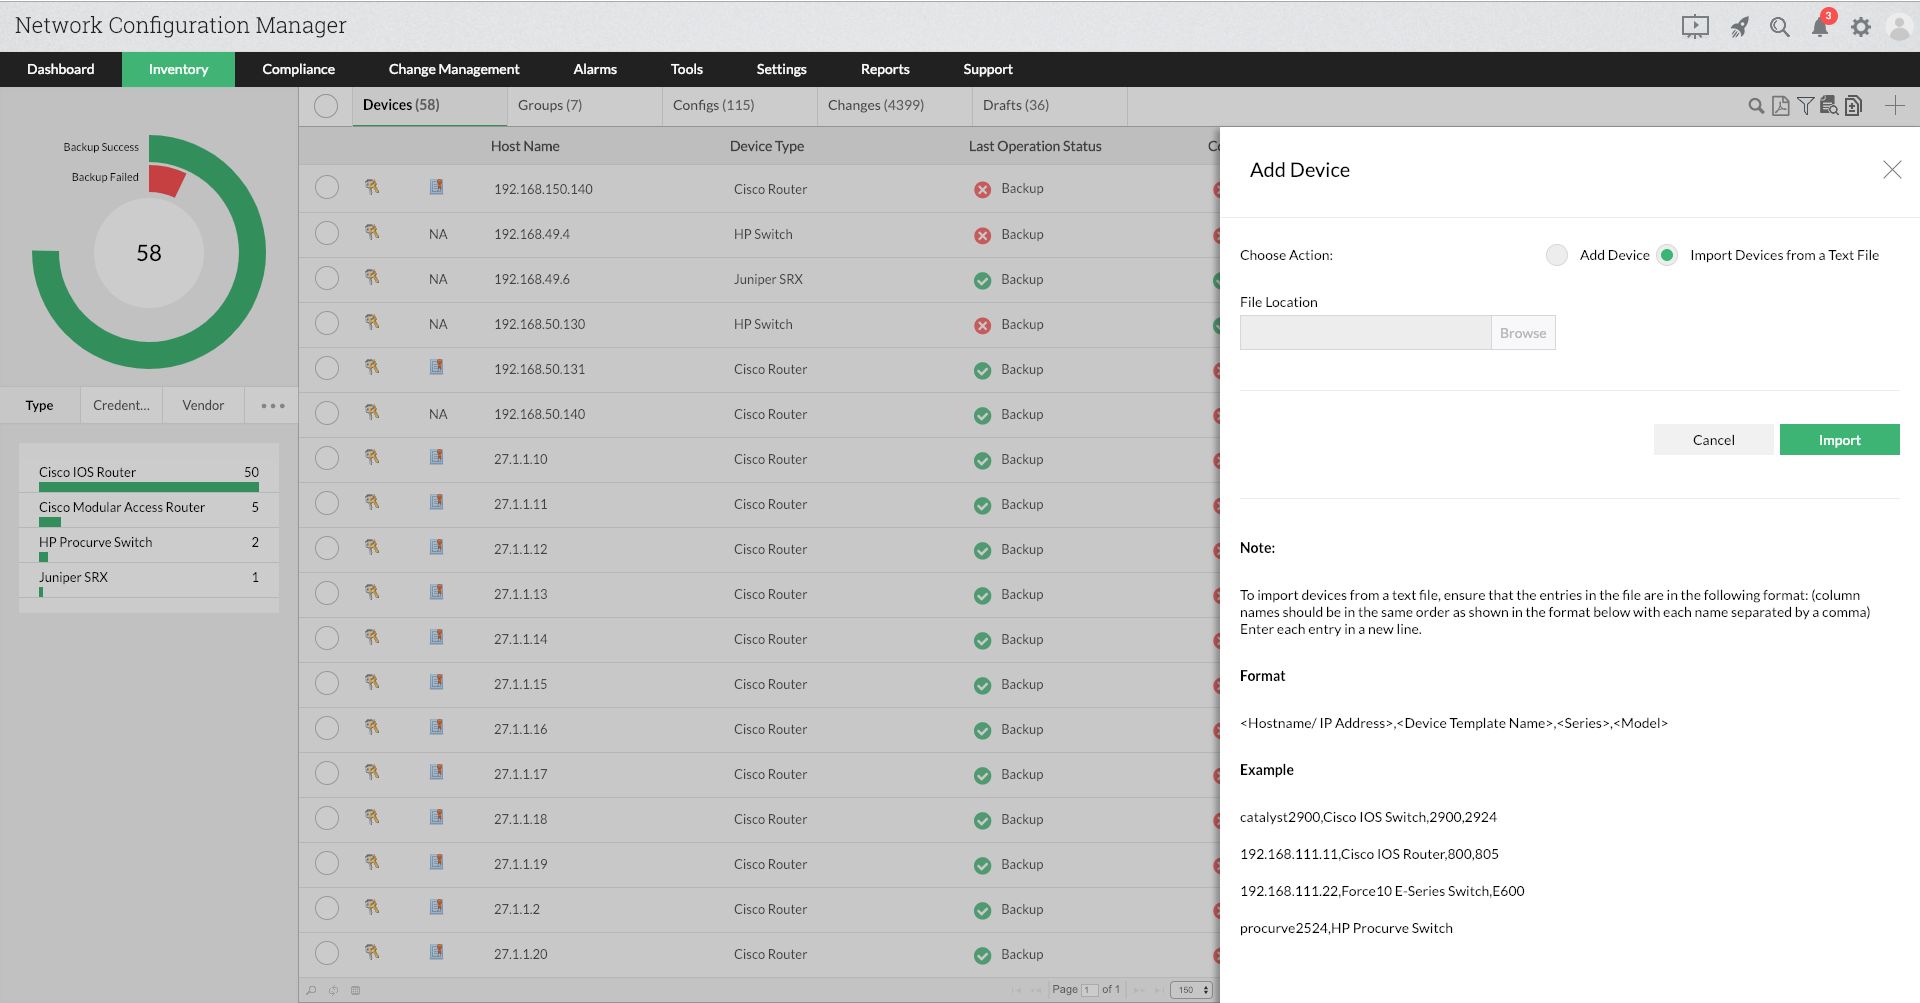Click failed status icon for 192.168.50.130
The height and width of the screenshot is (1003, 1920).
click(983, 326)
